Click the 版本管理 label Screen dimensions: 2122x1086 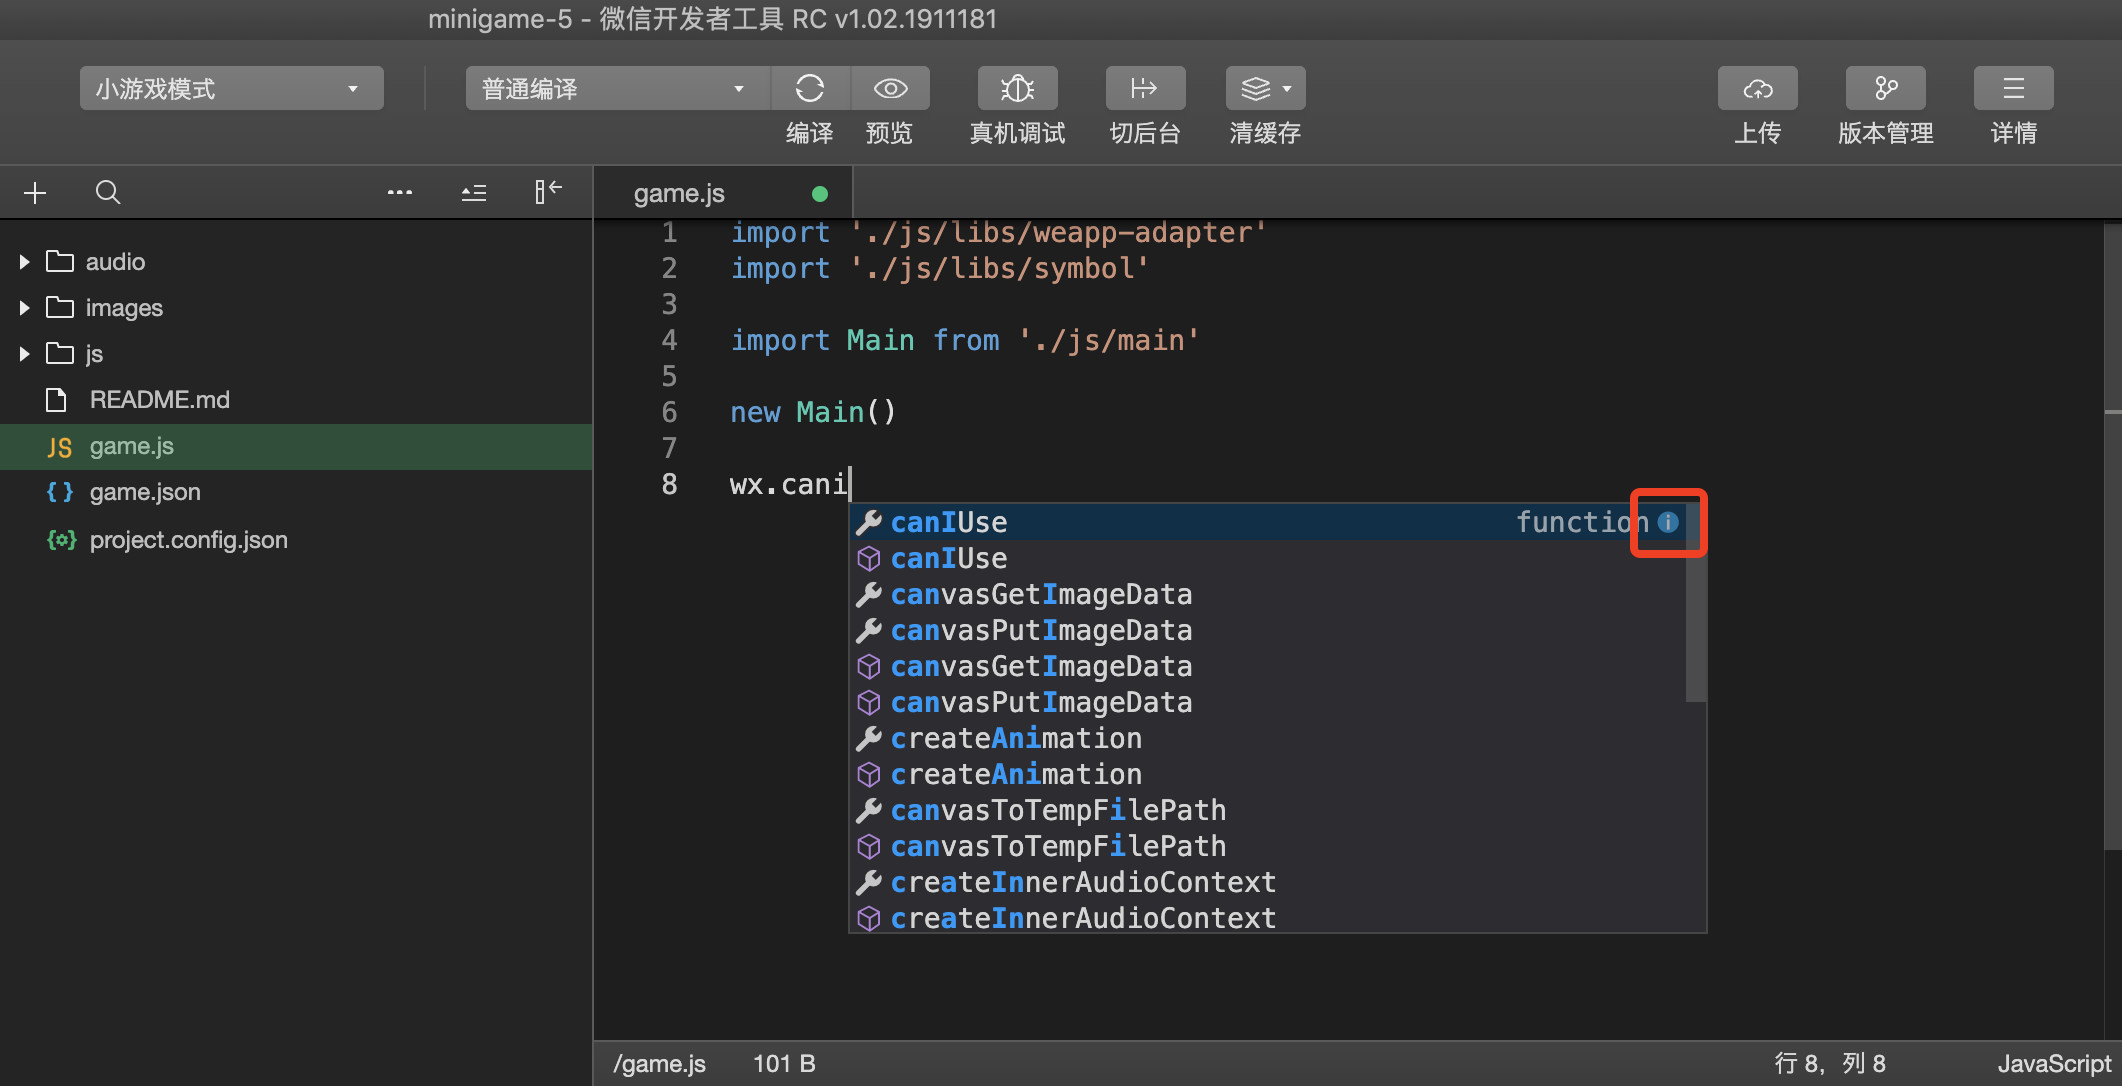tap(1885, 133)
